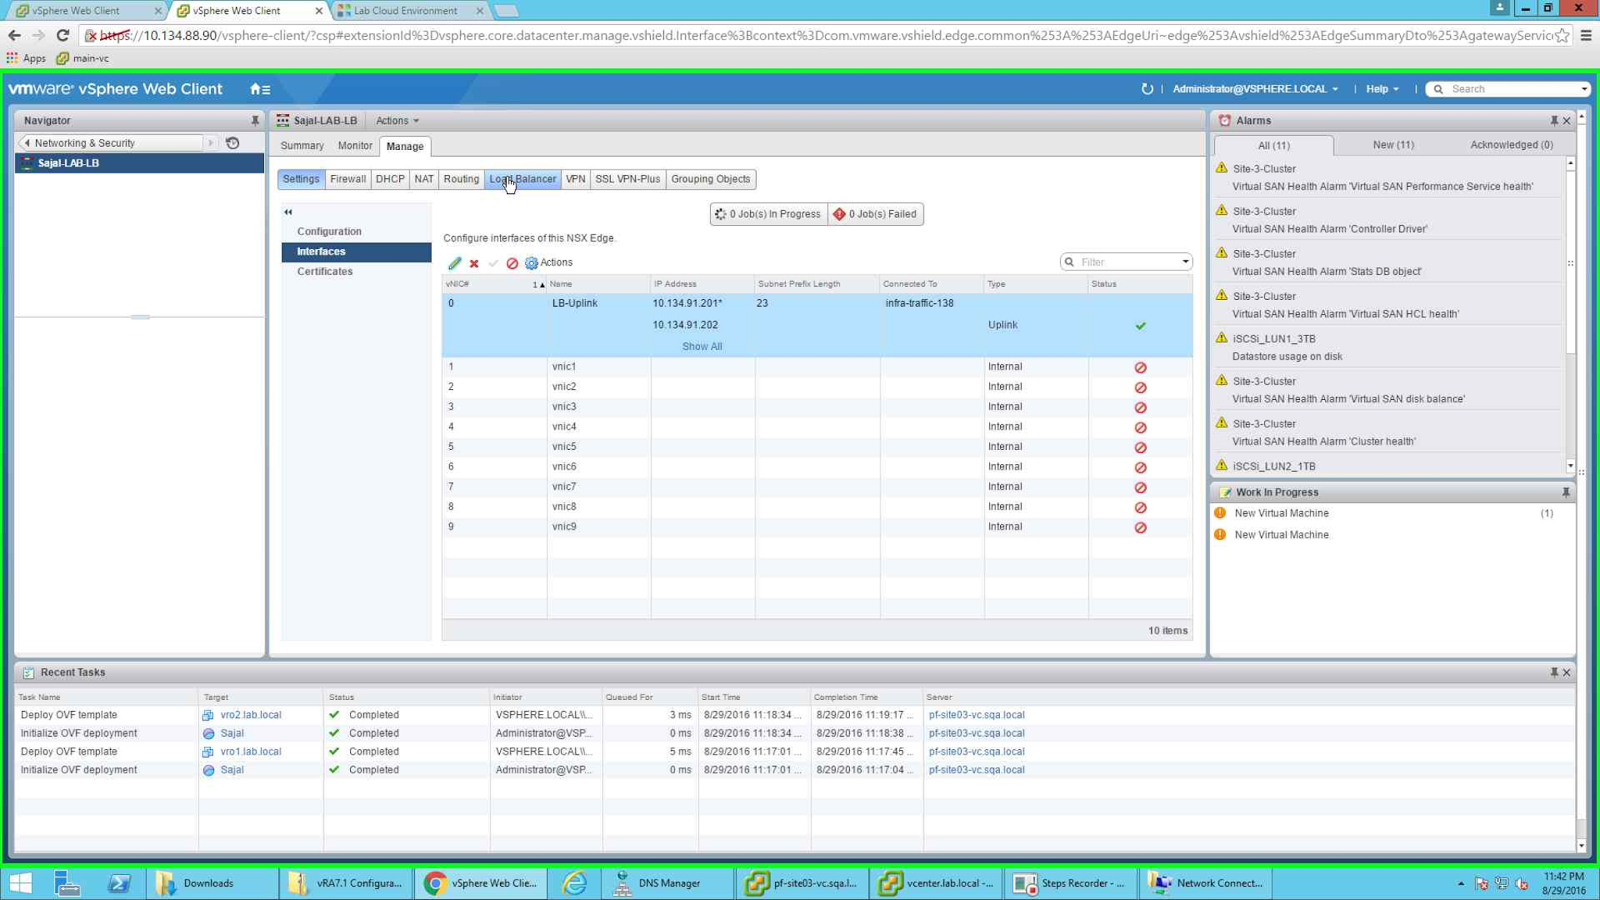The width and height of the screenshot is (1600, 900).
Task: Click the 0 Job(s) In Progress button
Action: point(769,214)
